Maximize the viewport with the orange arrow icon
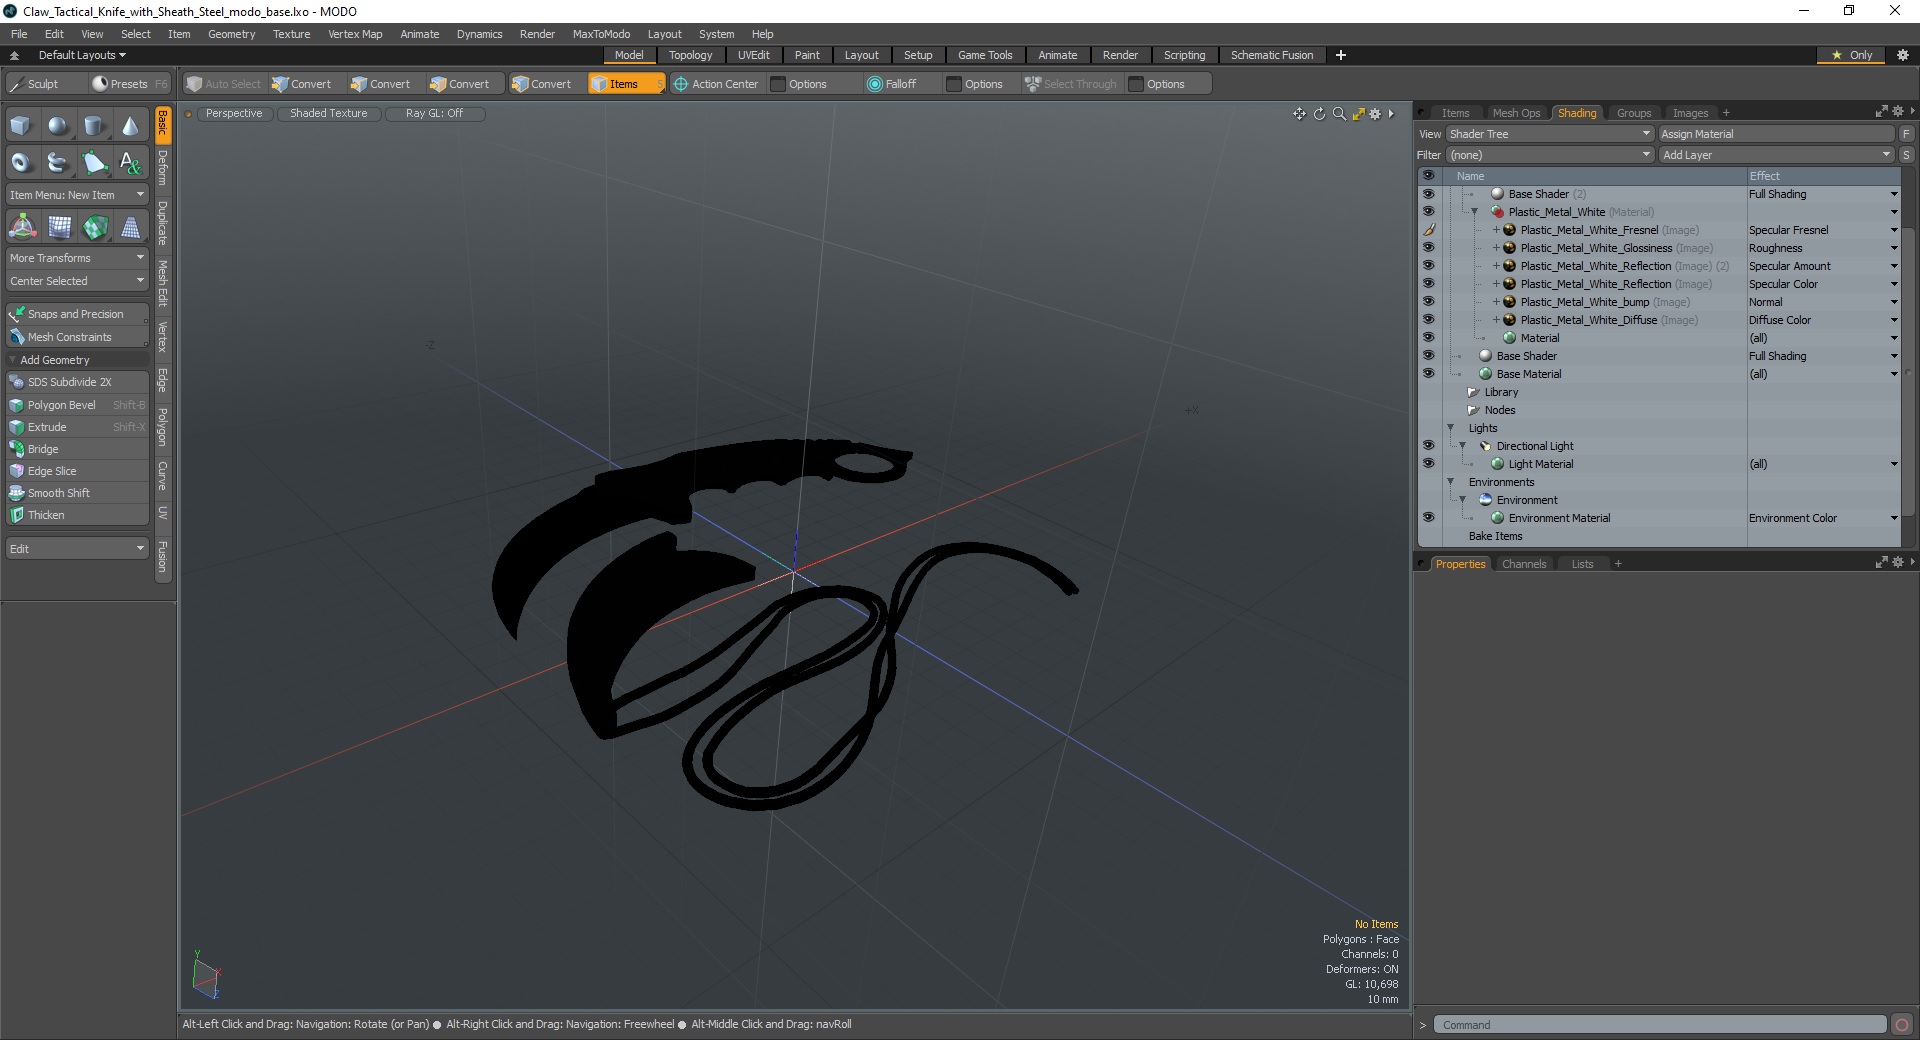1920x1040 pixels. (x=1358, y=114)
